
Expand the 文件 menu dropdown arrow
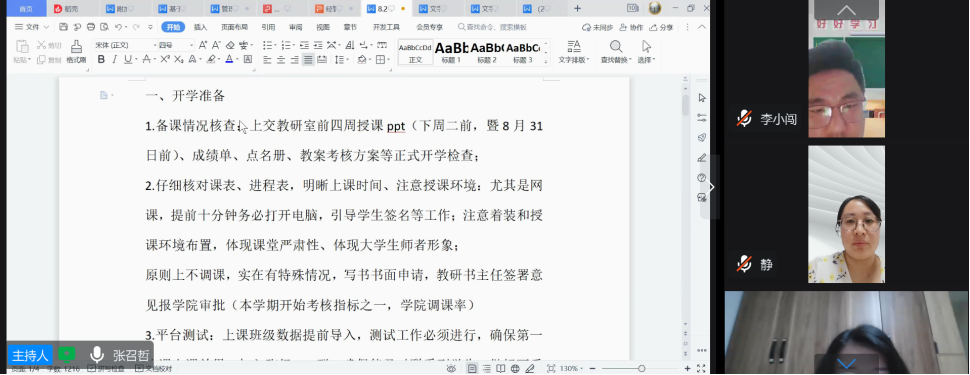(x=46, y=27)
